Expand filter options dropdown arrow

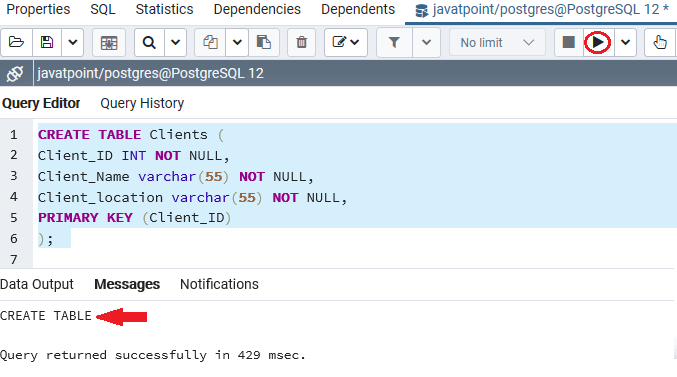(427, 42)
